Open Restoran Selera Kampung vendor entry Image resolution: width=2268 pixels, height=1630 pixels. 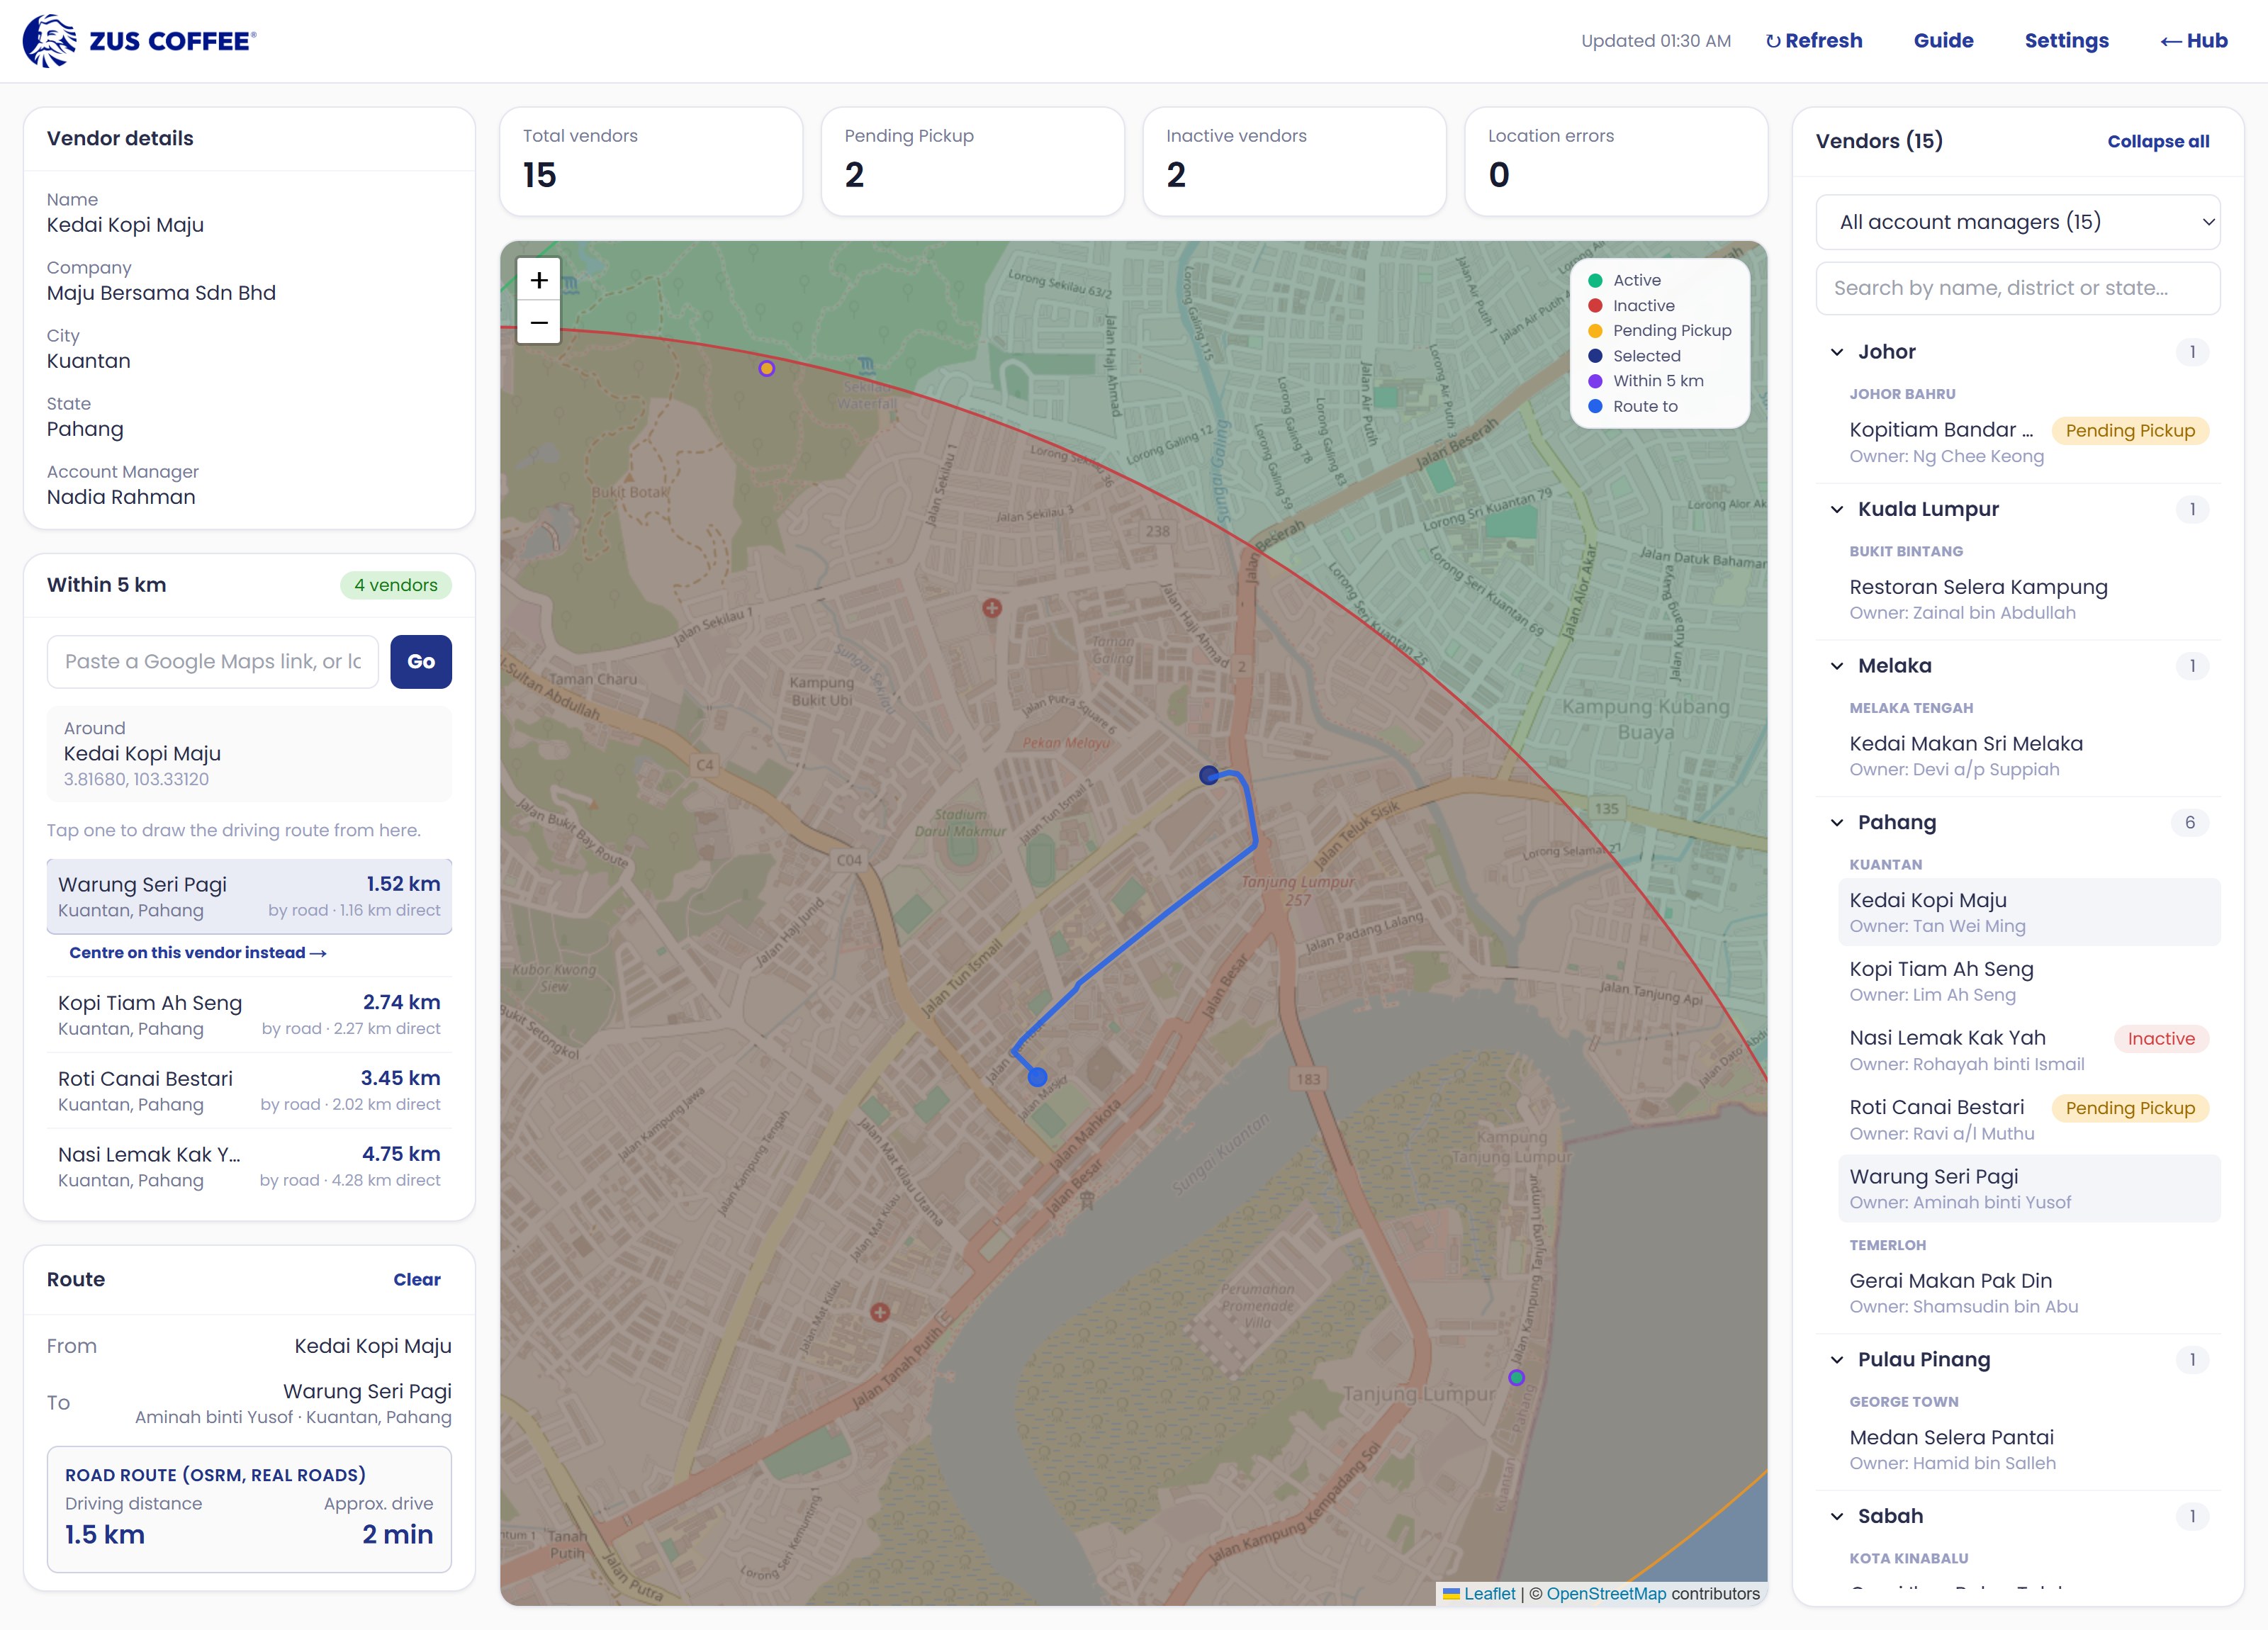pos(2029,598)
